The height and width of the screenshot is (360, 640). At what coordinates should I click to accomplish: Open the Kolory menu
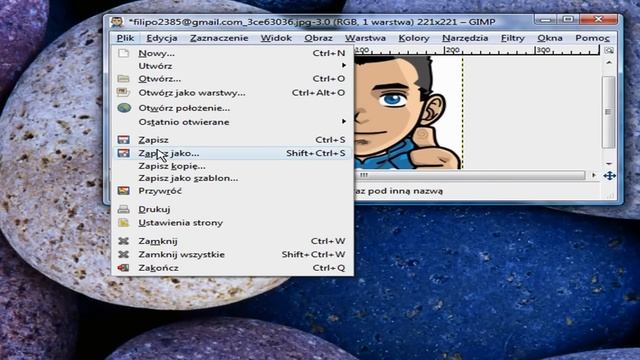pyautogui.click(x=414, y=38)
